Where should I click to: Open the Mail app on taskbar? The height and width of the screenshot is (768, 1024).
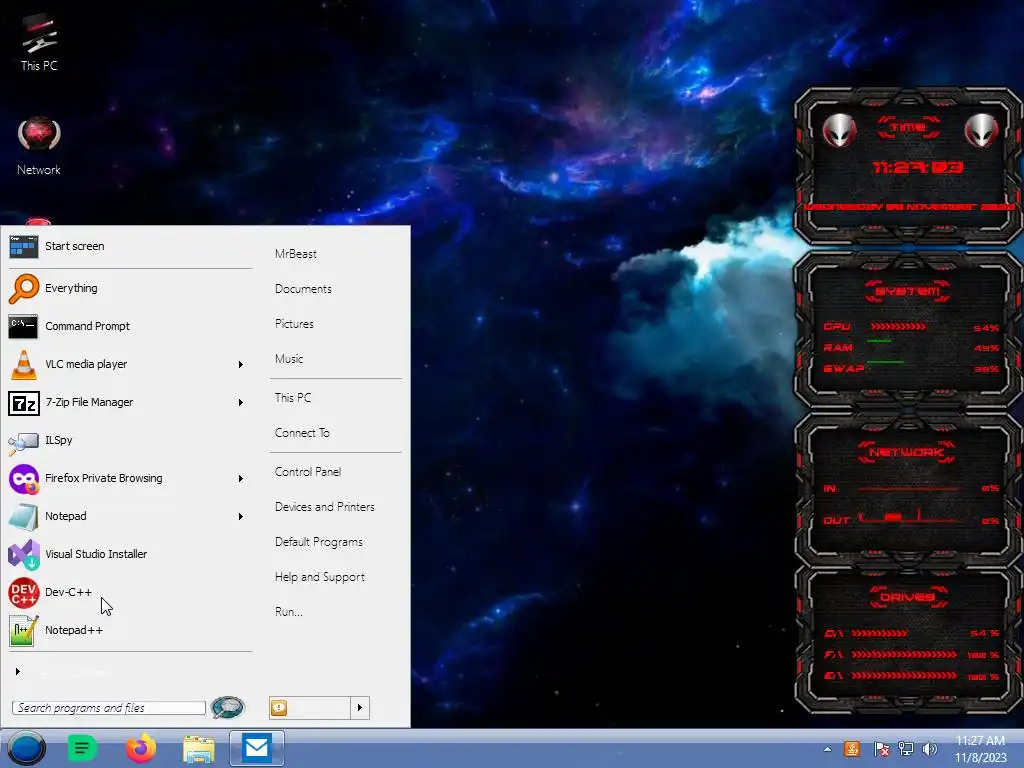[x=257, y=748]
